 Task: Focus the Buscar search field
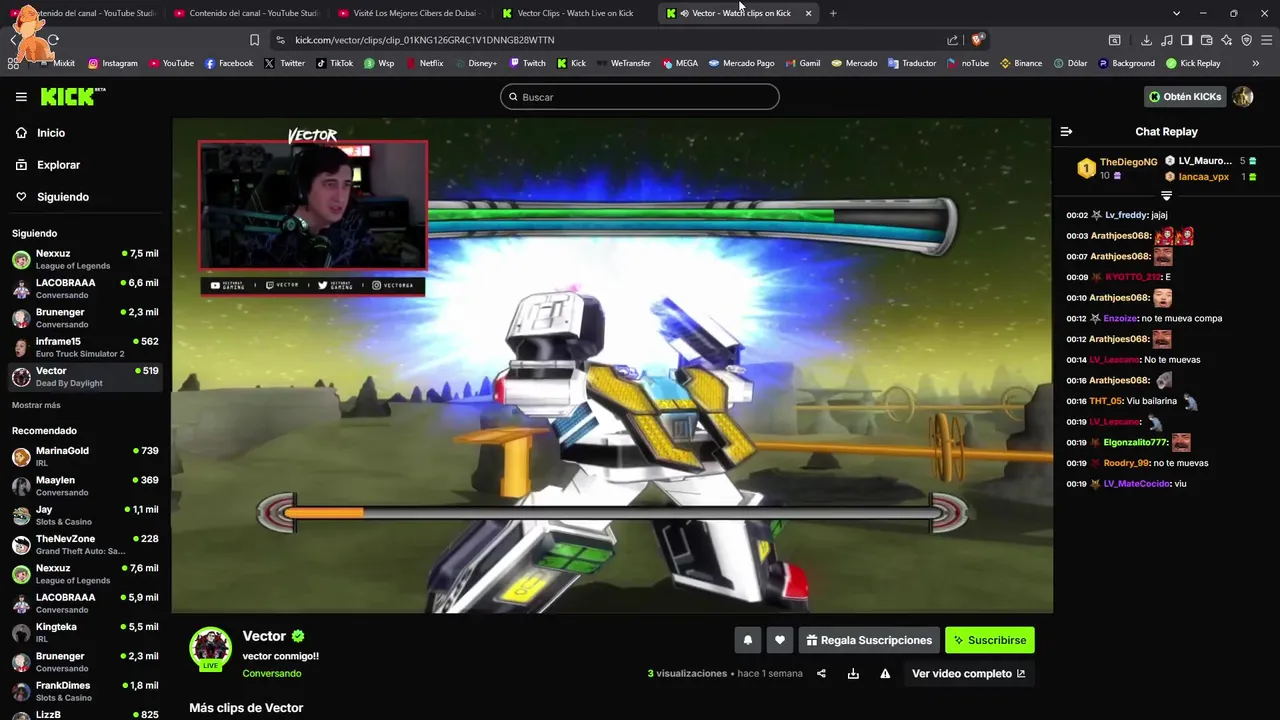coord(640,97)
